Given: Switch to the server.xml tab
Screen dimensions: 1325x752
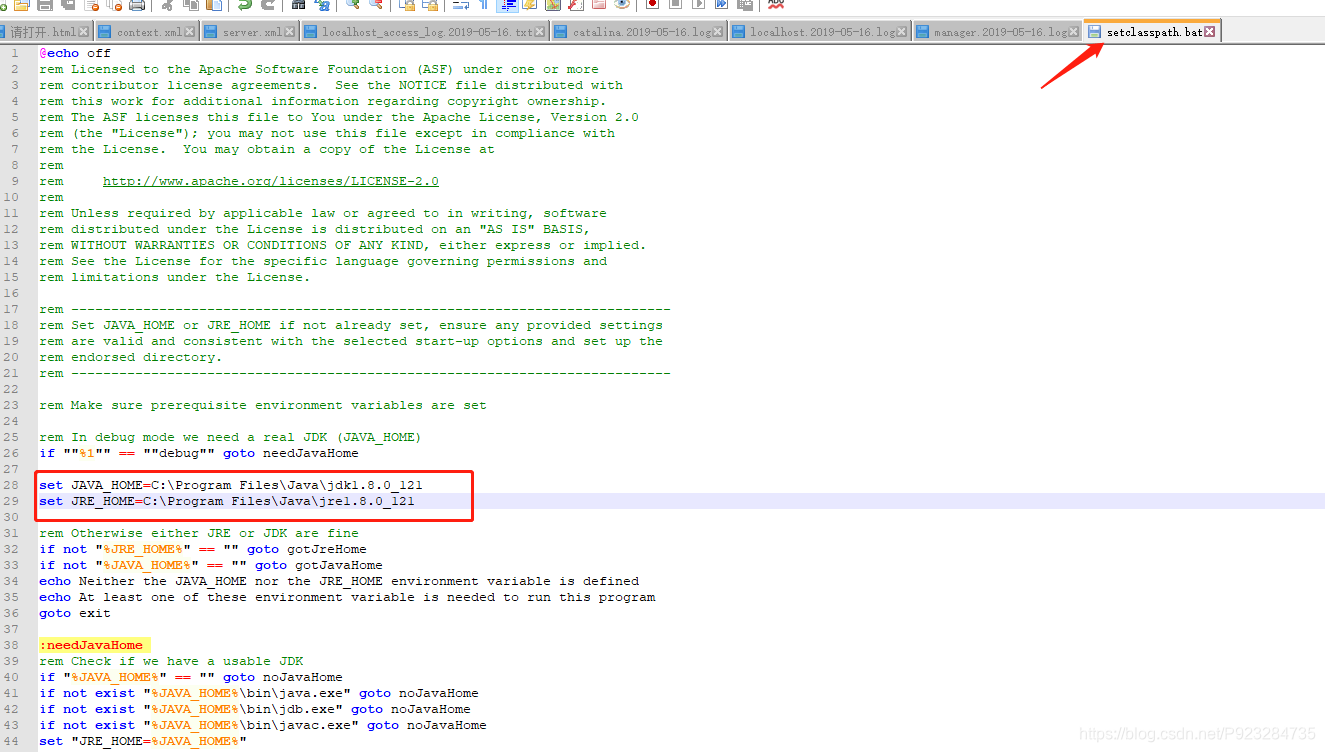Looking at the screenshot, I should [x=250, y=32].
